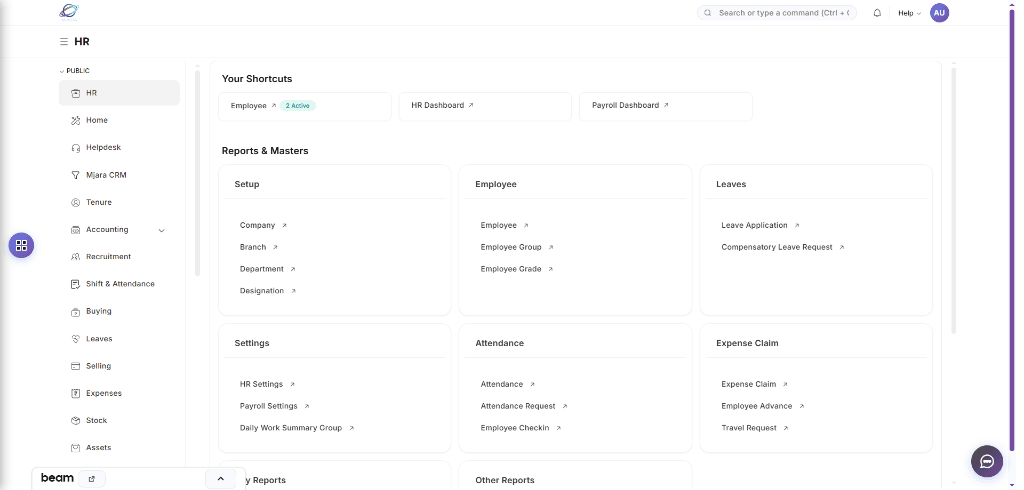Click the Expenses sidebar icon
The height and width of the screenshot is (490, 1024).
pyautogui.click(x=75, y=393)
